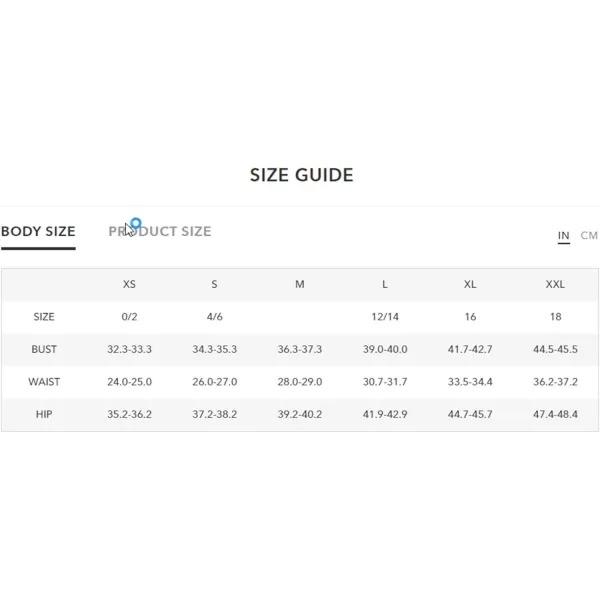Click the XL column header
600x600 pixels.
coord(470,284)
